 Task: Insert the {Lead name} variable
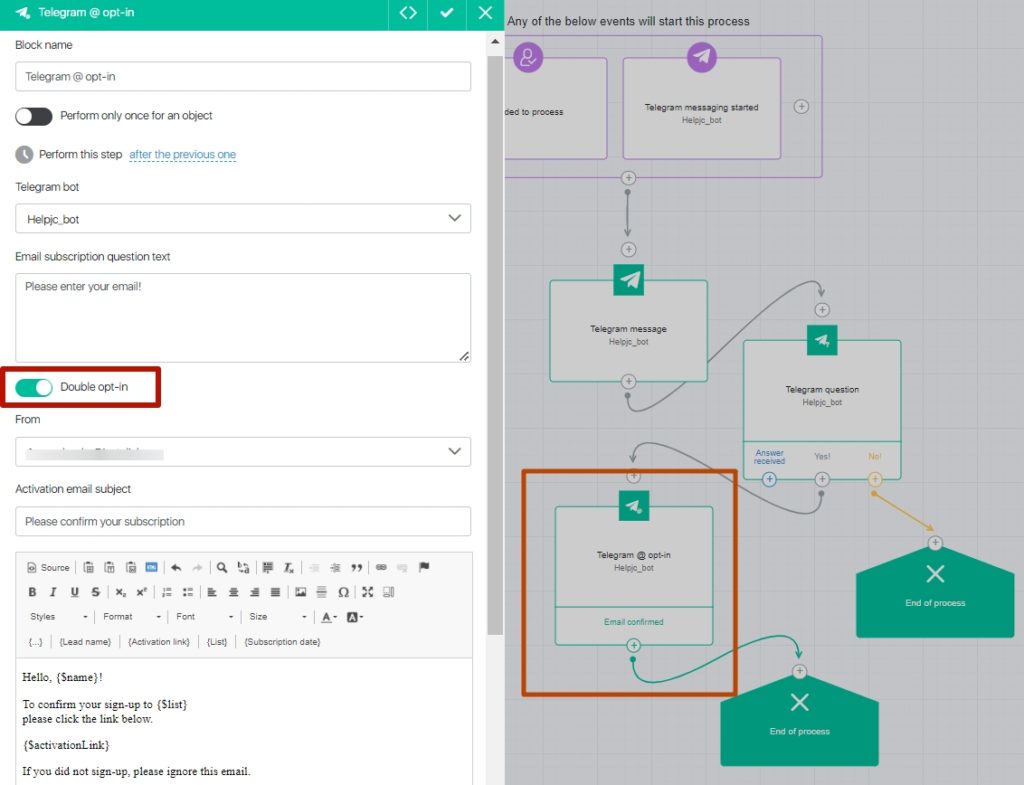click(85, 642)
